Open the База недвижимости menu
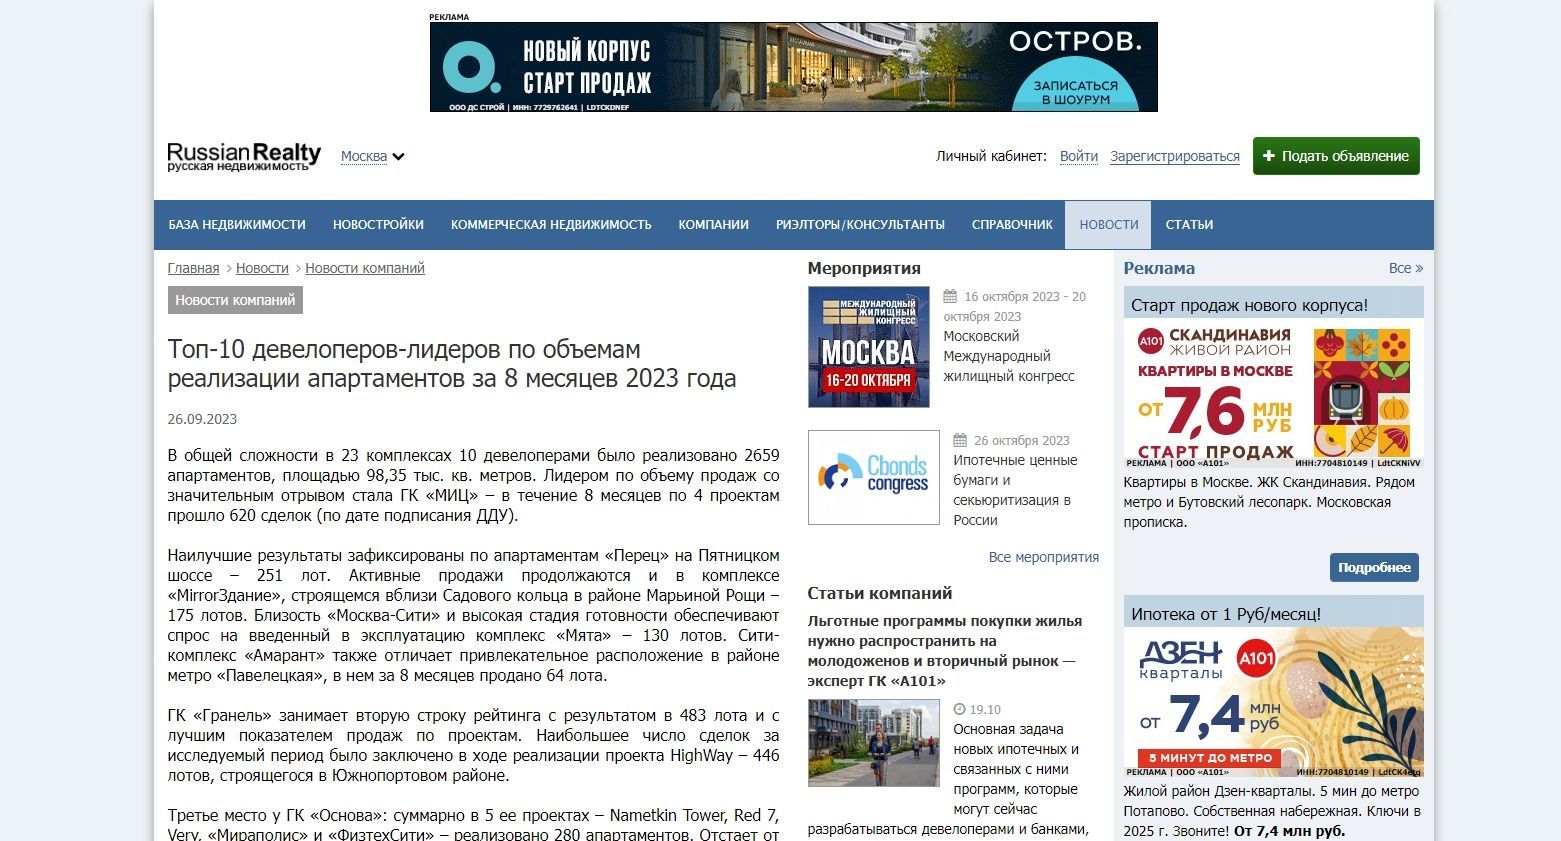Viewport: 1561px width, 841px height. [237, 225]
